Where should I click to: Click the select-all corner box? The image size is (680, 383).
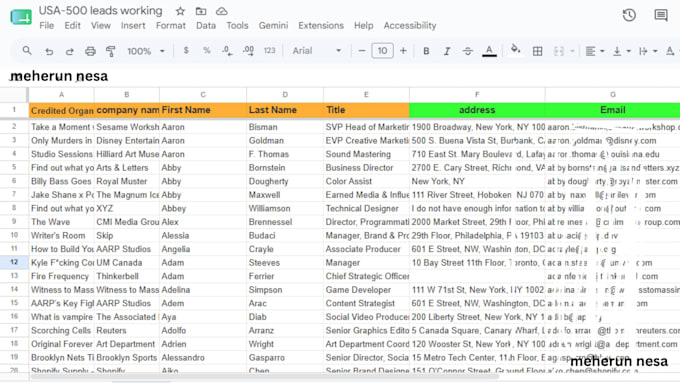(x=14, y=95)
